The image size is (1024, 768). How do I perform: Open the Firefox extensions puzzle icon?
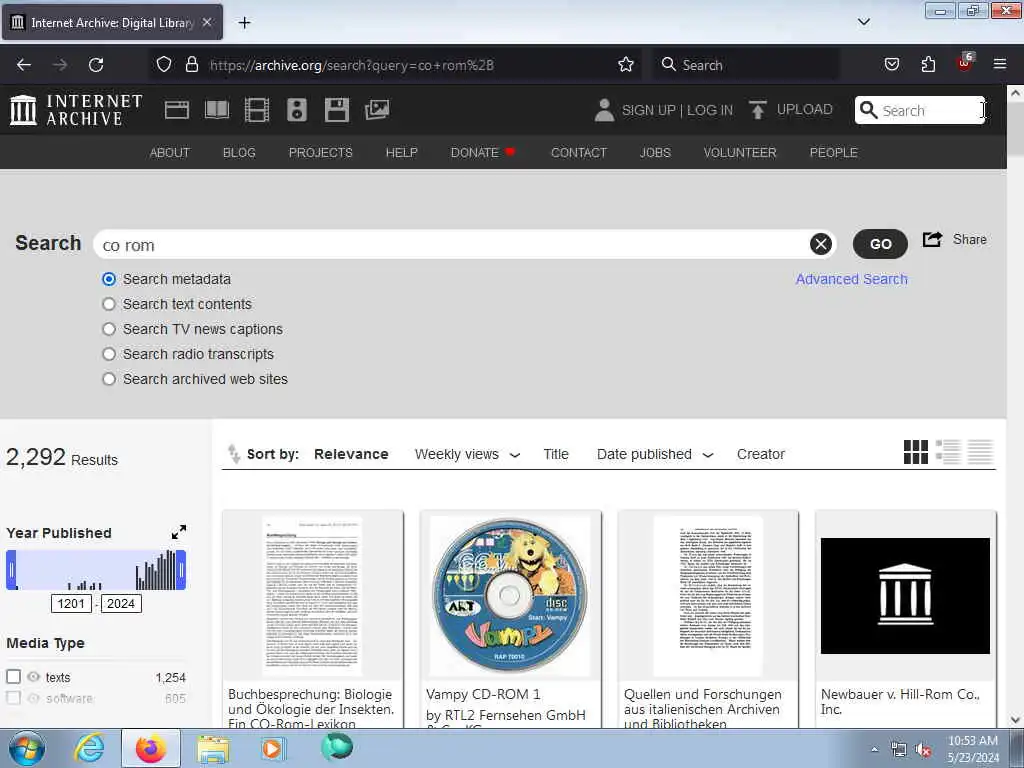pos(928,65)
